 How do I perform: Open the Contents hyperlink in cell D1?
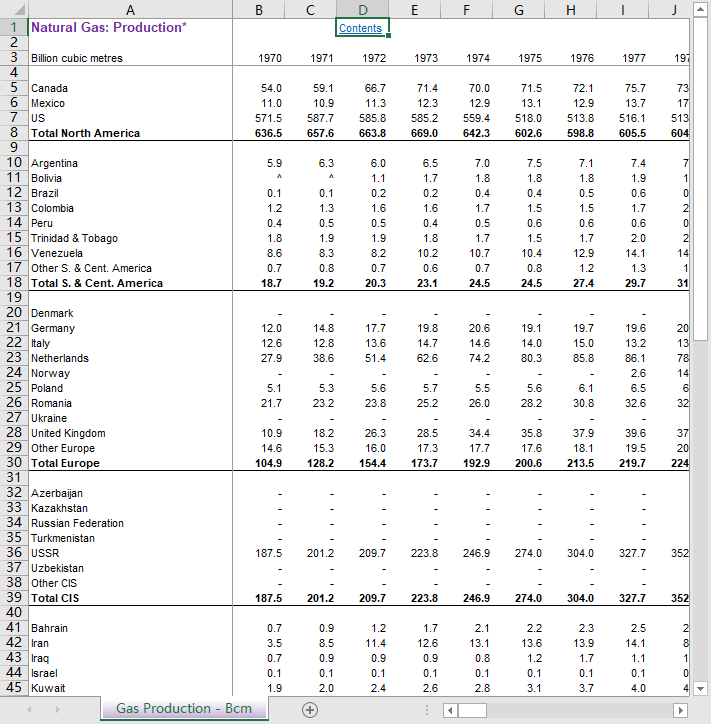[360, 28]
